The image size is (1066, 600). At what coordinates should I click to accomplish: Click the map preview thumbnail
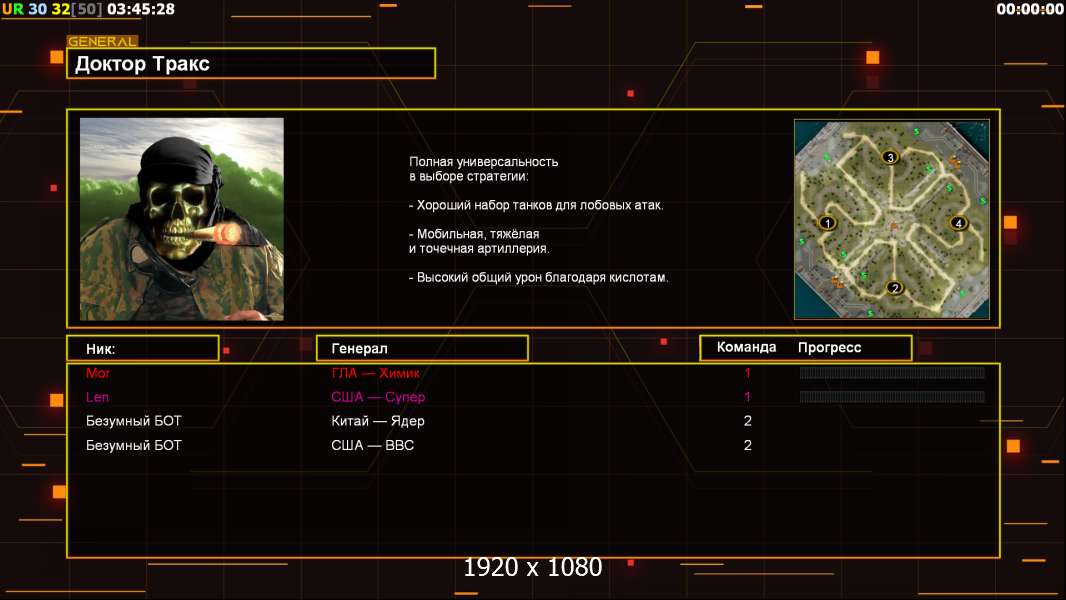pyautogui.click(x=892, y=219)
